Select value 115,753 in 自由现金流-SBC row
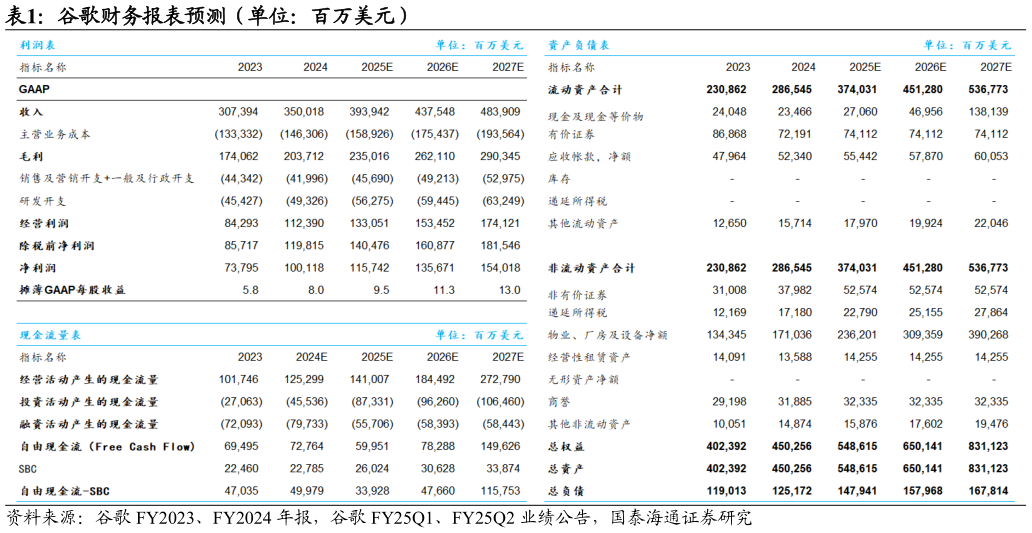The image size is (1032, 533). coord(502,491)
